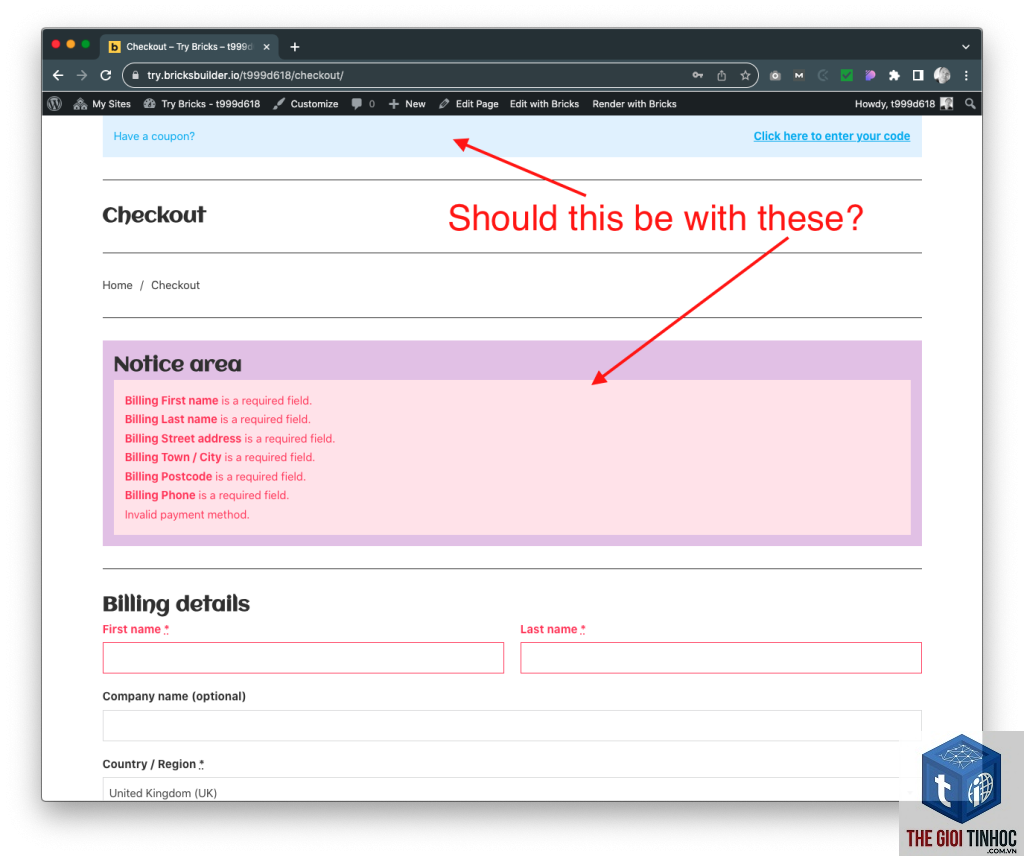Image resolution: width=1024 pixels, height=856 pixels.
Task: Select the Checkout – Try Bricks tab
Action: [x=189, y=47]
